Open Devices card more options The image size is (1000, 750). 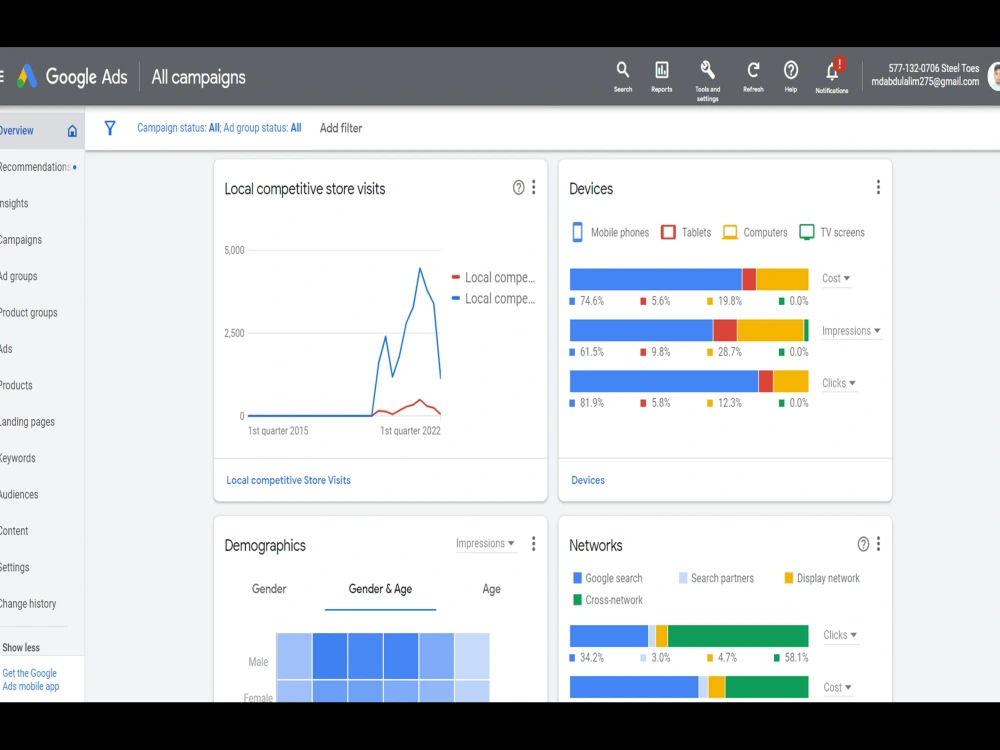click(878, 187)
